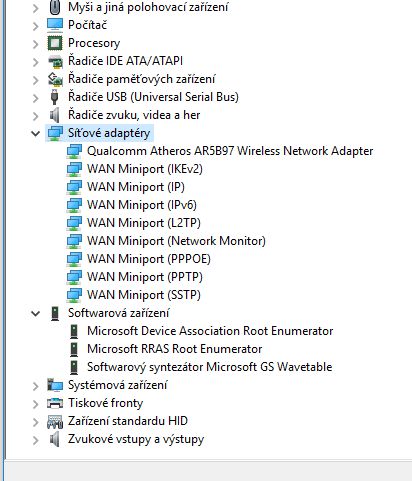
Task: Click the mouse icon beside Myši a jiná polohovací zařízení
Action: pos(55,7)
